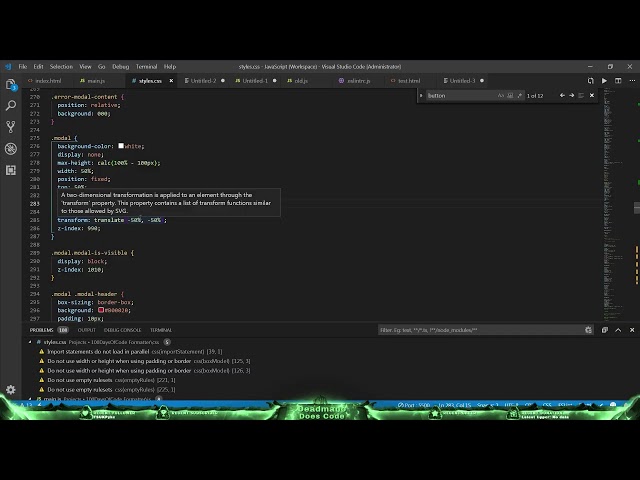The image size is (640, 480).
Task: Toggle find in selection
Action: (581, 96)
